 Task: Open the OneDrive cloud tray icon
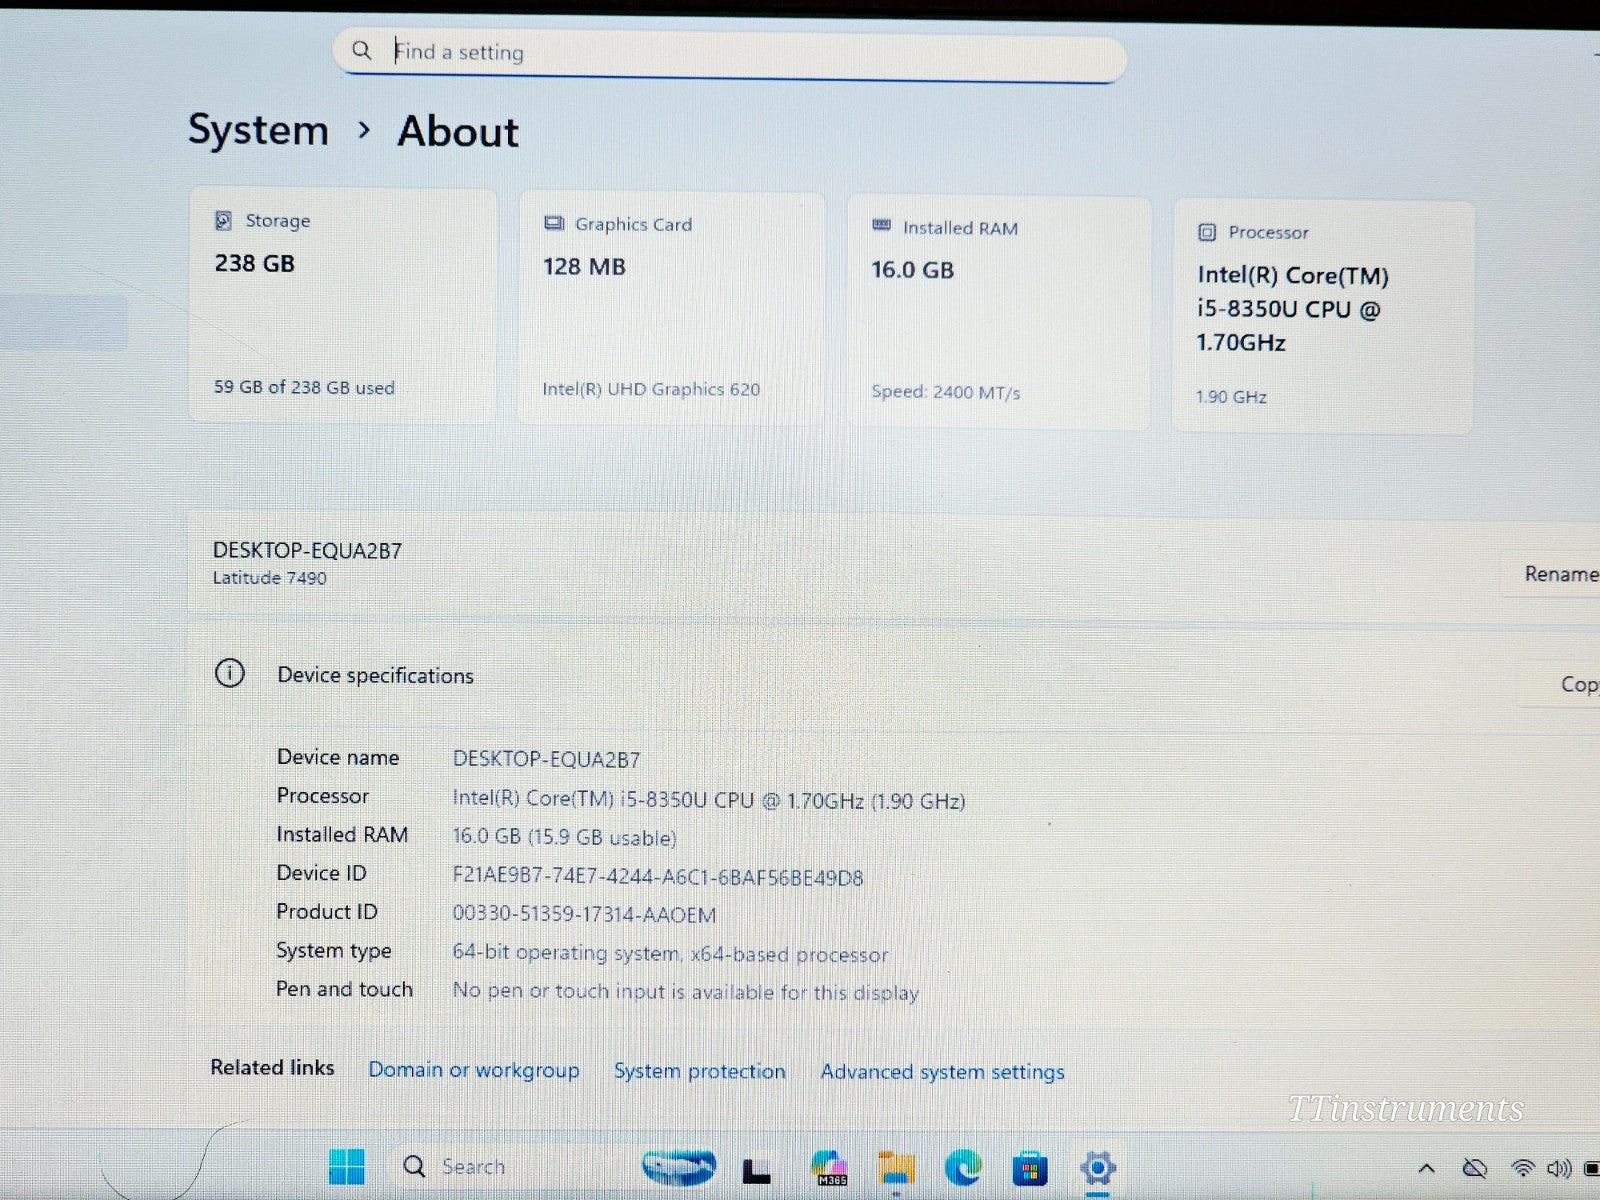click(x=1474, y=1168)
